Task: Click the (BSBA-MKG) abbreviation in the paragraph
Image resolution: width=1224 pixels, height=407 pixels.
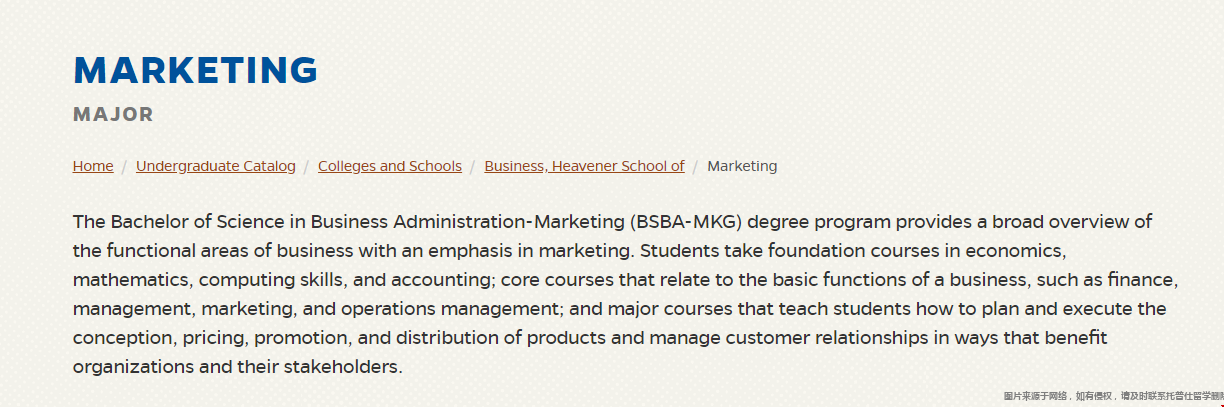Action: [x=687, y=221]
